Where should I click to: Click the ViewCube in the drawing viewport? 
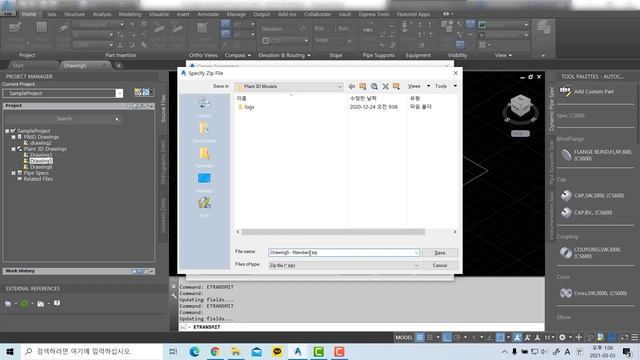click(x=520, y=107)
